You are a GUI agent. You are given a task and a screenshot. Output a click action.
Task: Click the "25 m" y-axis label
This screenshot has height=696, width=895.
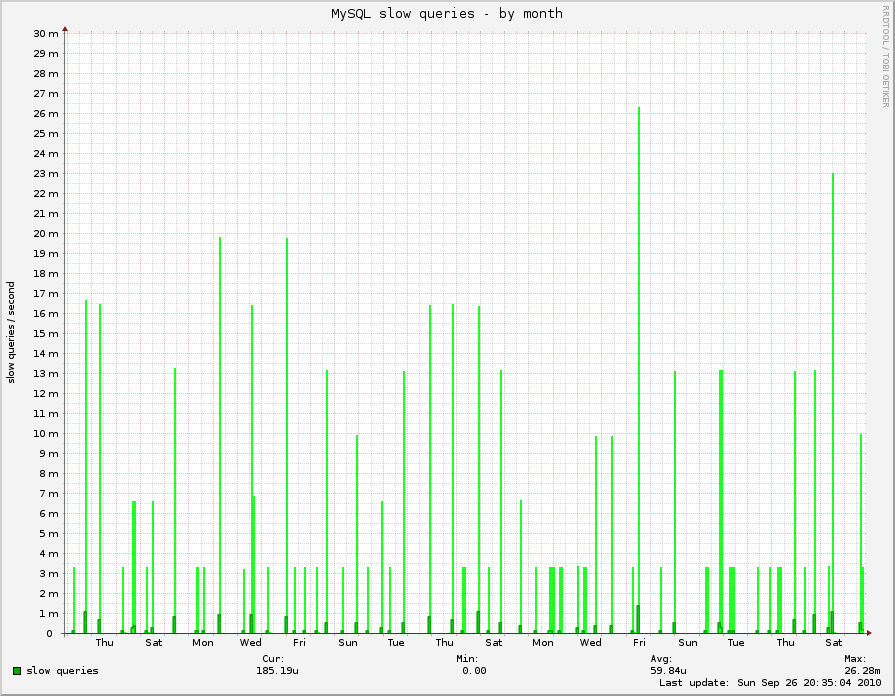(x=46, y=134)
